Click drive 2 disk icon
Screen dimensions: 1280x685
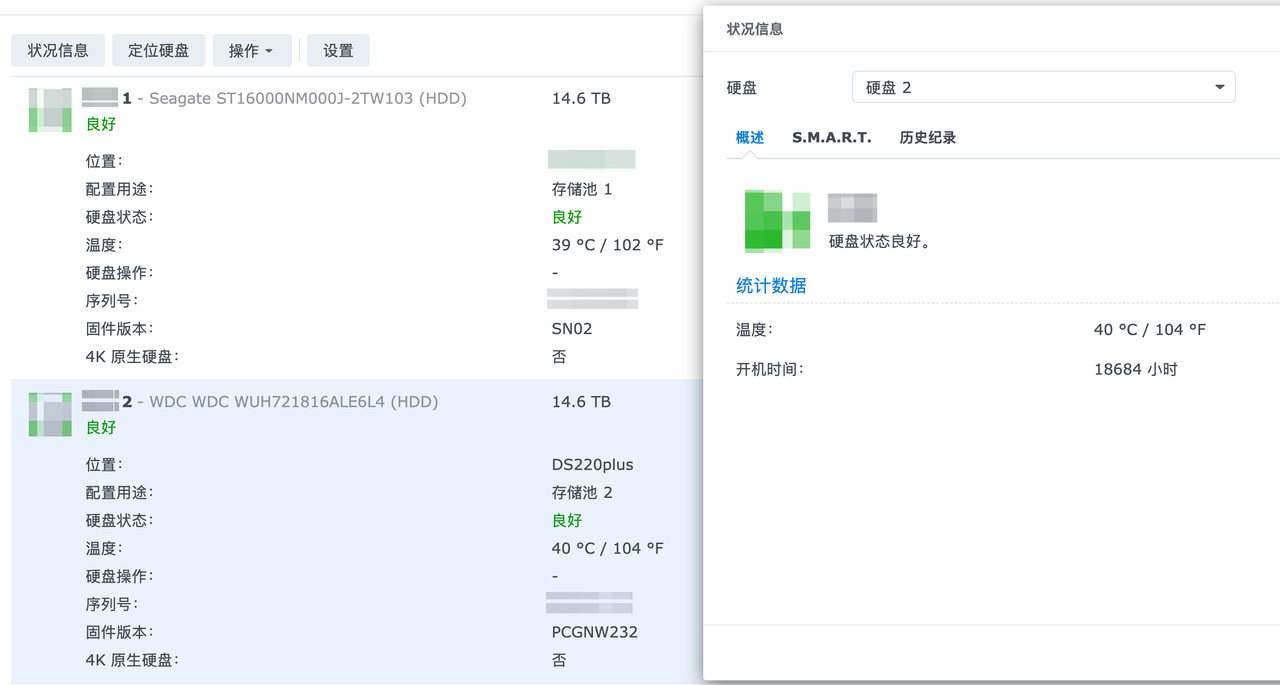pos(50,414)
